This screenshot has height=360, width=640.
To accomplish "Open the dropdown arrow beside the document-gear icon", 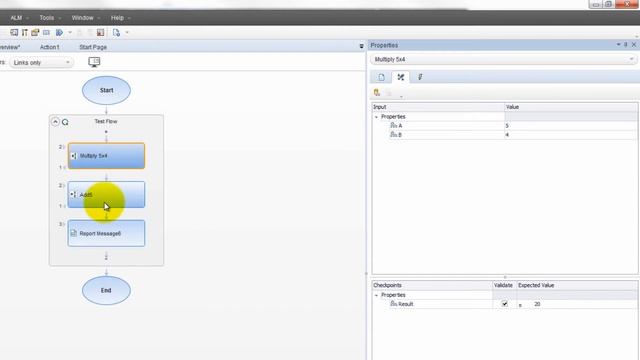I will click(127, 33).
